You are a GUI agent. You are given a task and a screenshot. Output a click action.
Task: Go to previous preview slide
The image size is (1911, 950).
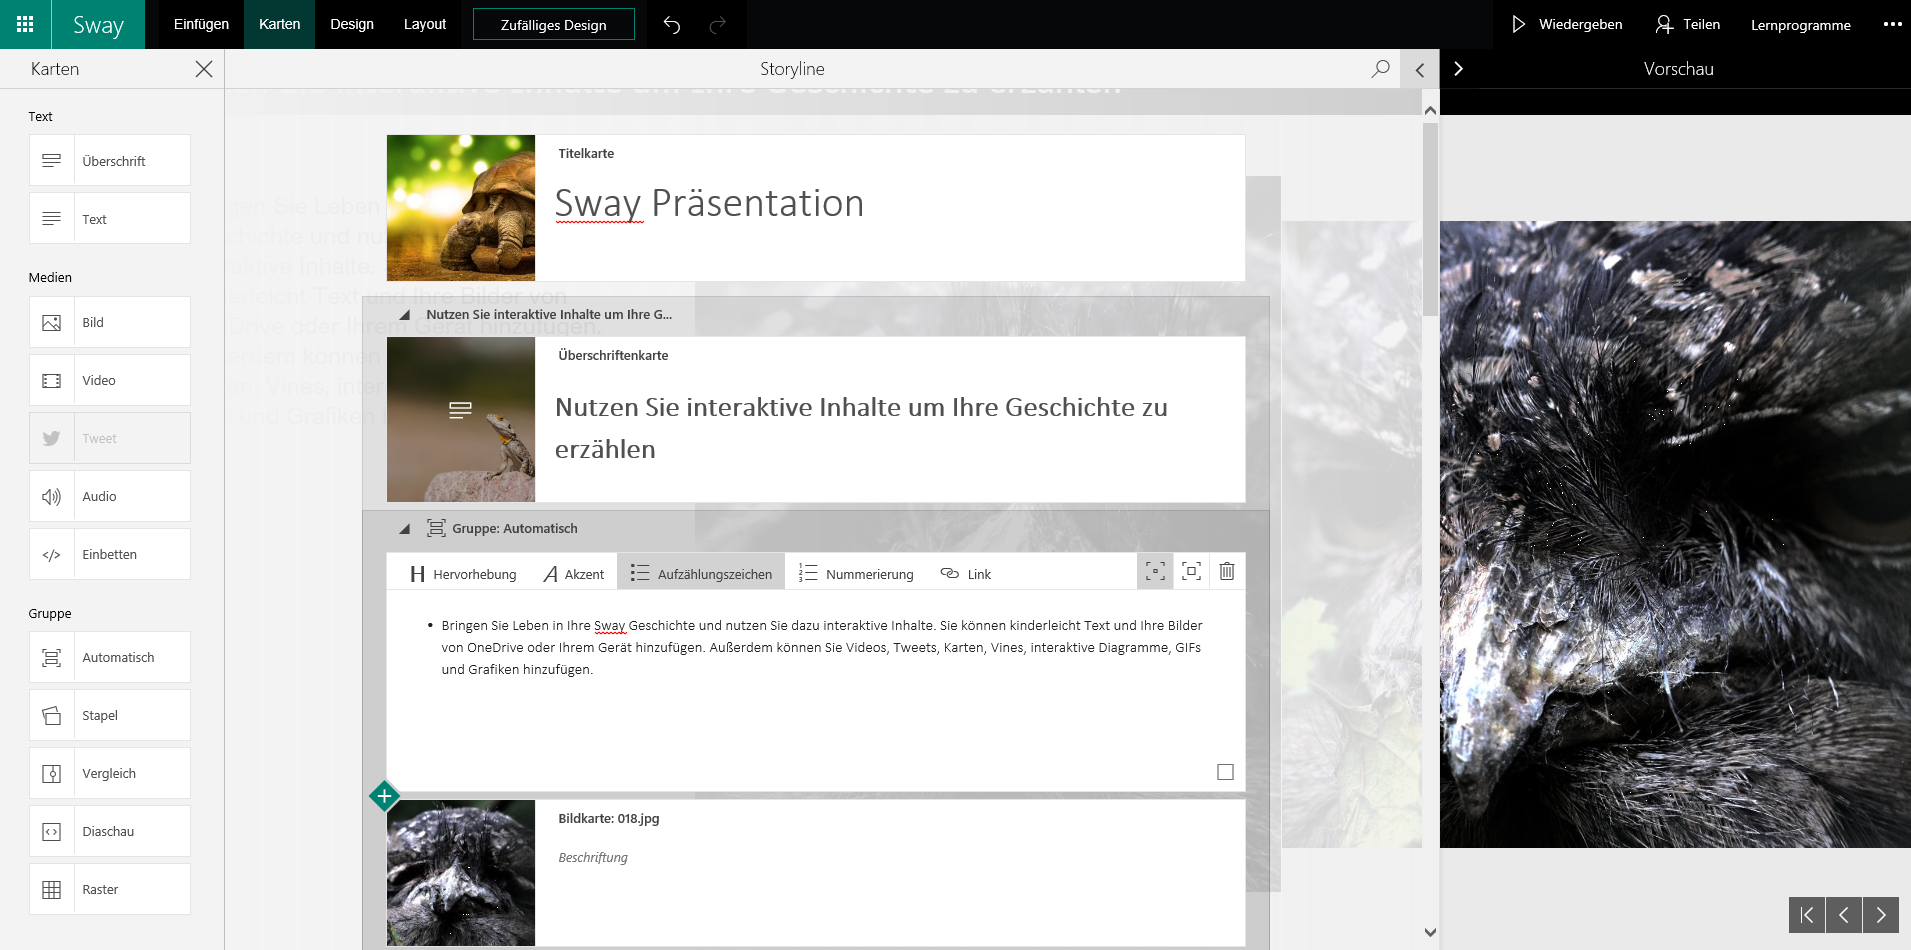click(x=1844, y=914)
